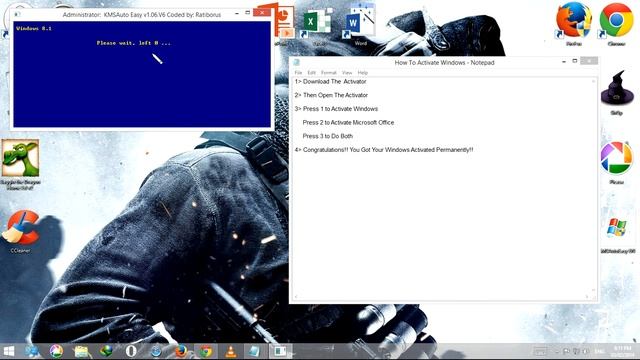The height and width of the screenshot is (360, 640).
Task: Launch Picasa from the taskbar
Action: [x=56, y=351]
